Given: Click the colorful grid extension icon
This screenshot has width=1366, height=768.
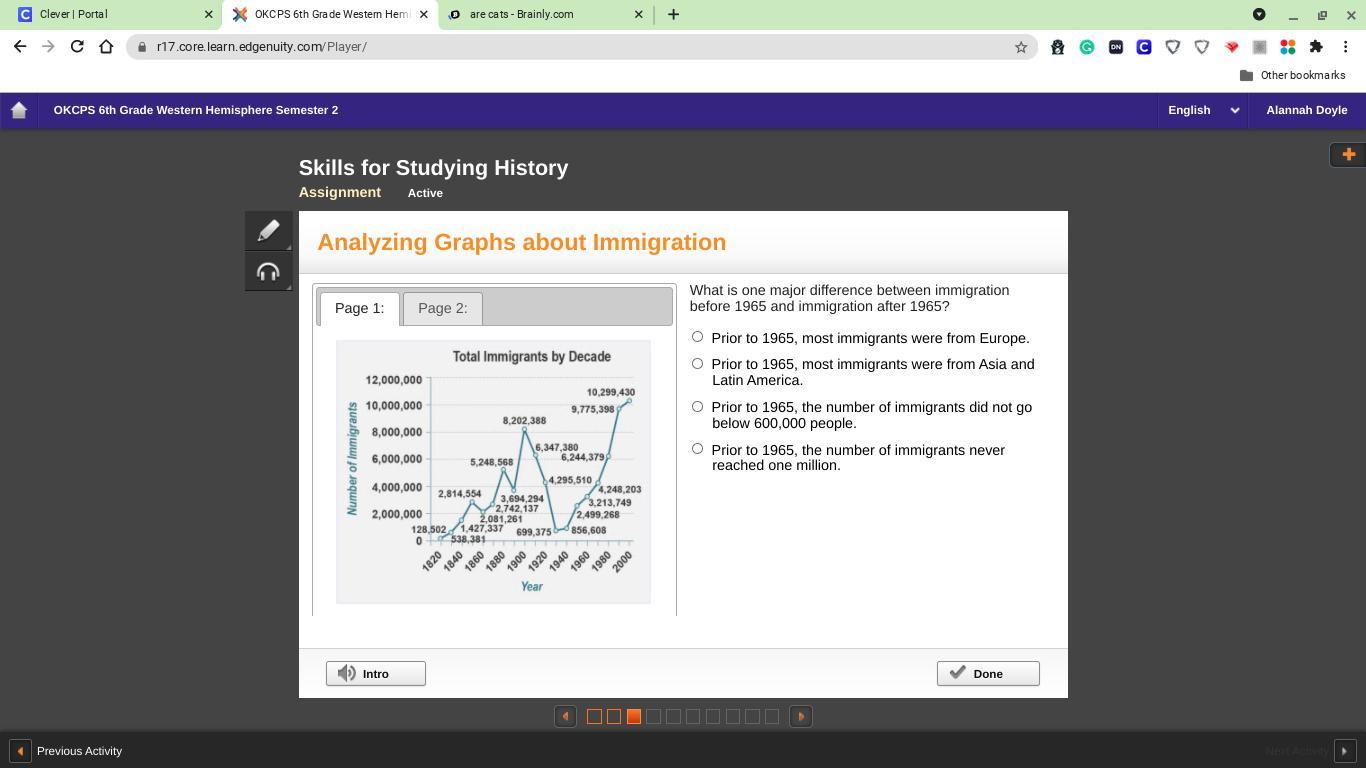Looking at the screenshot, I should [1288, 47].
